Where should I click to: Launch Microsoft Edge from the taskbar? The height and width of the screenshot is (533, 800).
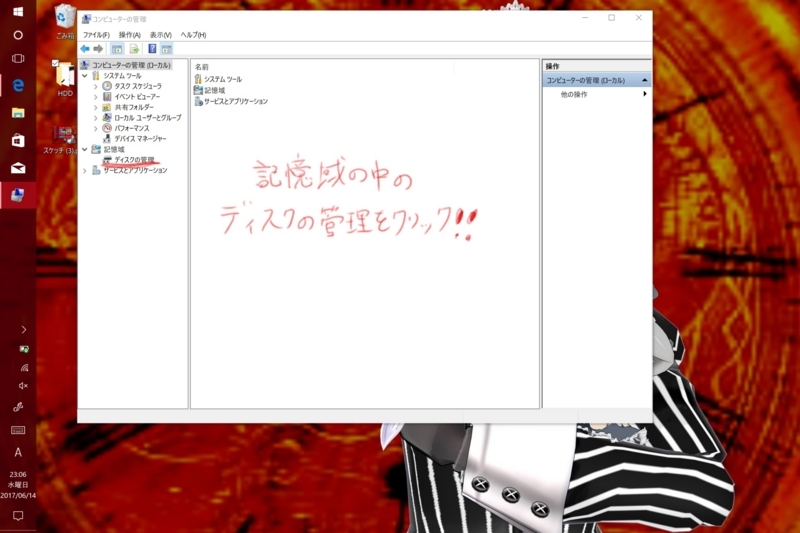click(18, 85)
